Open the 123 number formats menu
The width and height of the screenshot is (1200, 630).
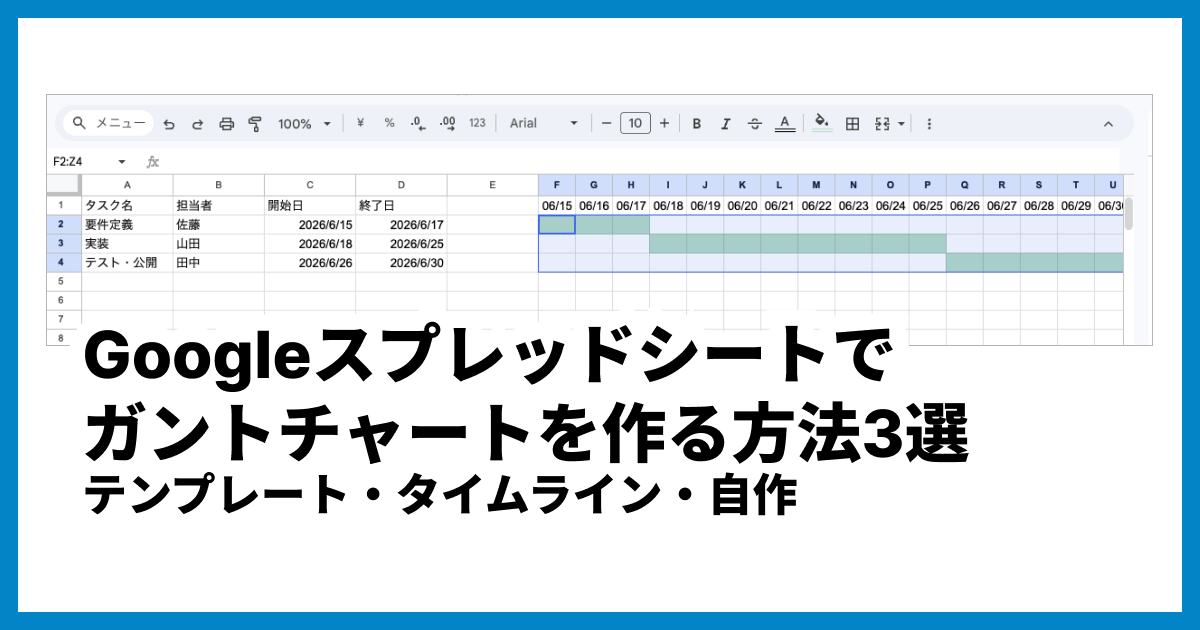point(477,123)
